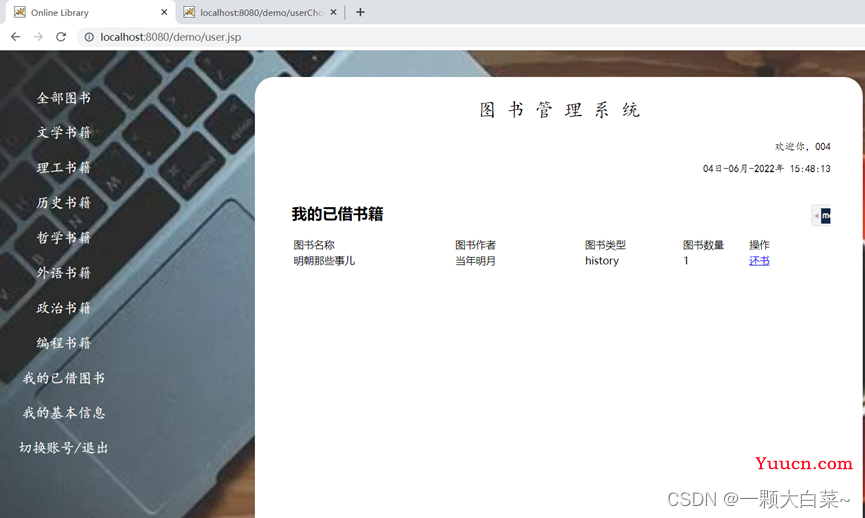The image size is (865, 518).
Task: Click the 图书数量 column header
Action: [x=703, y=245]
